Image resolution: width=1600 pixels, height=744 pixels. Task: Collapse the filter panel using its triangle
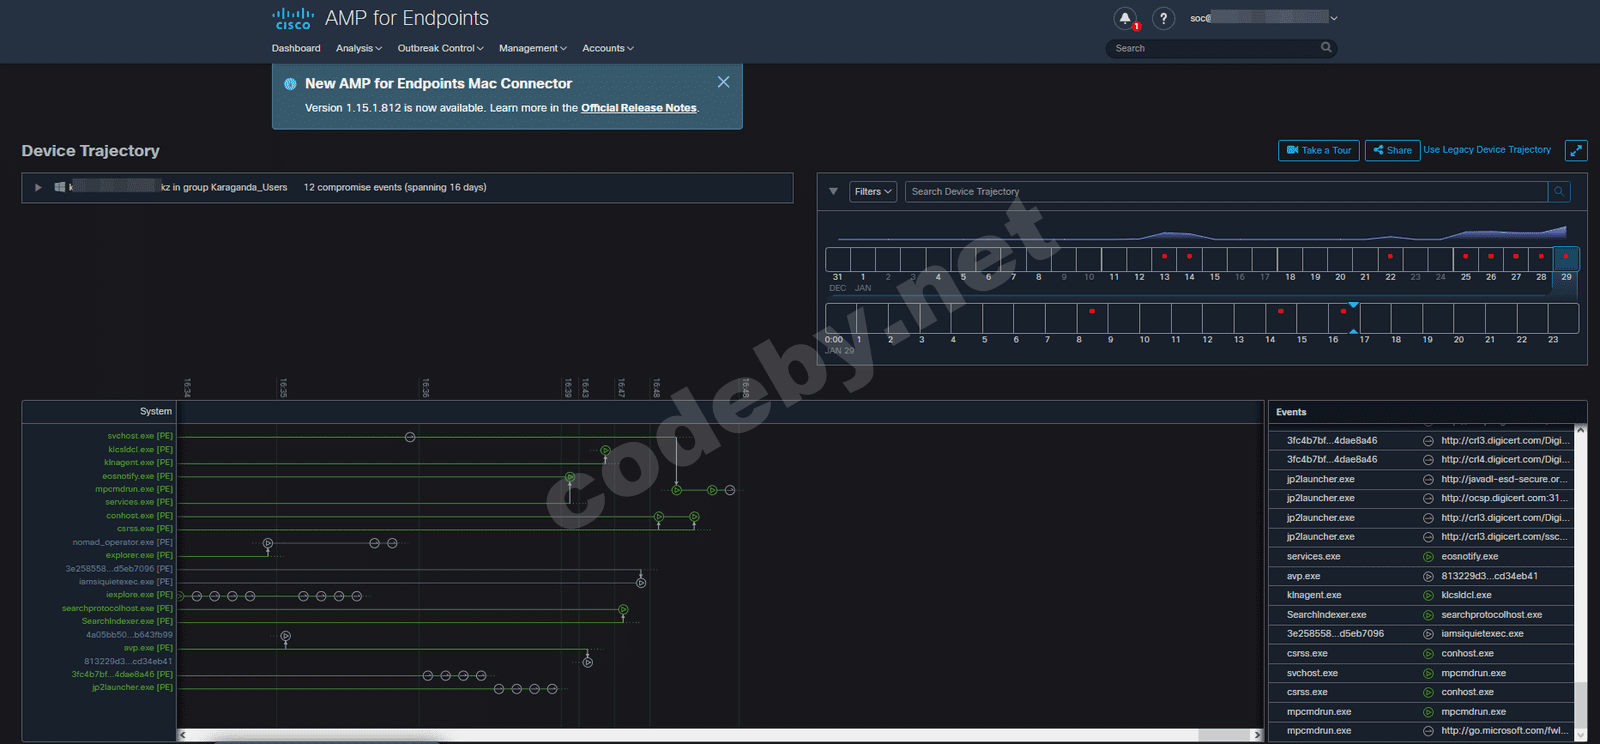(833, 191)
